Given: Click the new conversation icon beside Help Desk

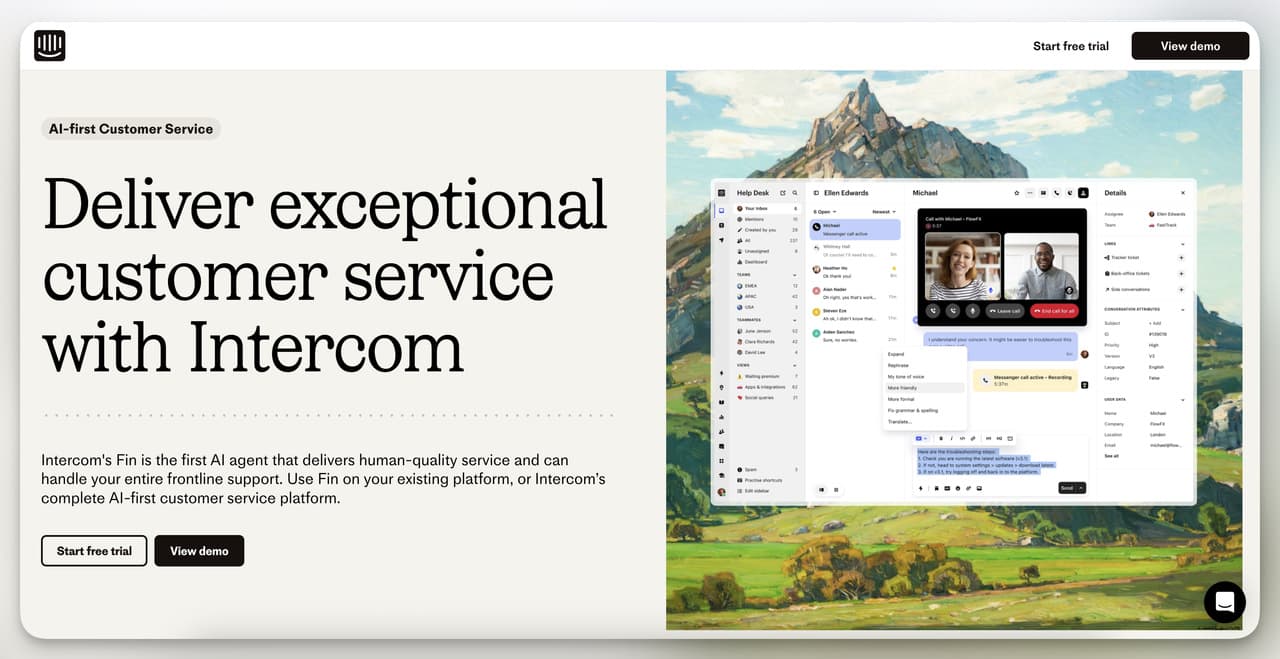Looking at the screenshot, I should (x=783, y=193).
